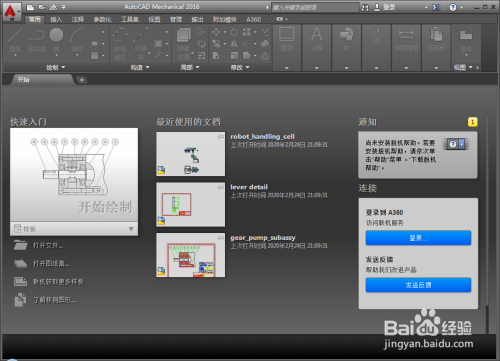Screen dimensions: 500x361
Task: Open Autodesk Exchange X icon
Action: click(x=435, y=7)
